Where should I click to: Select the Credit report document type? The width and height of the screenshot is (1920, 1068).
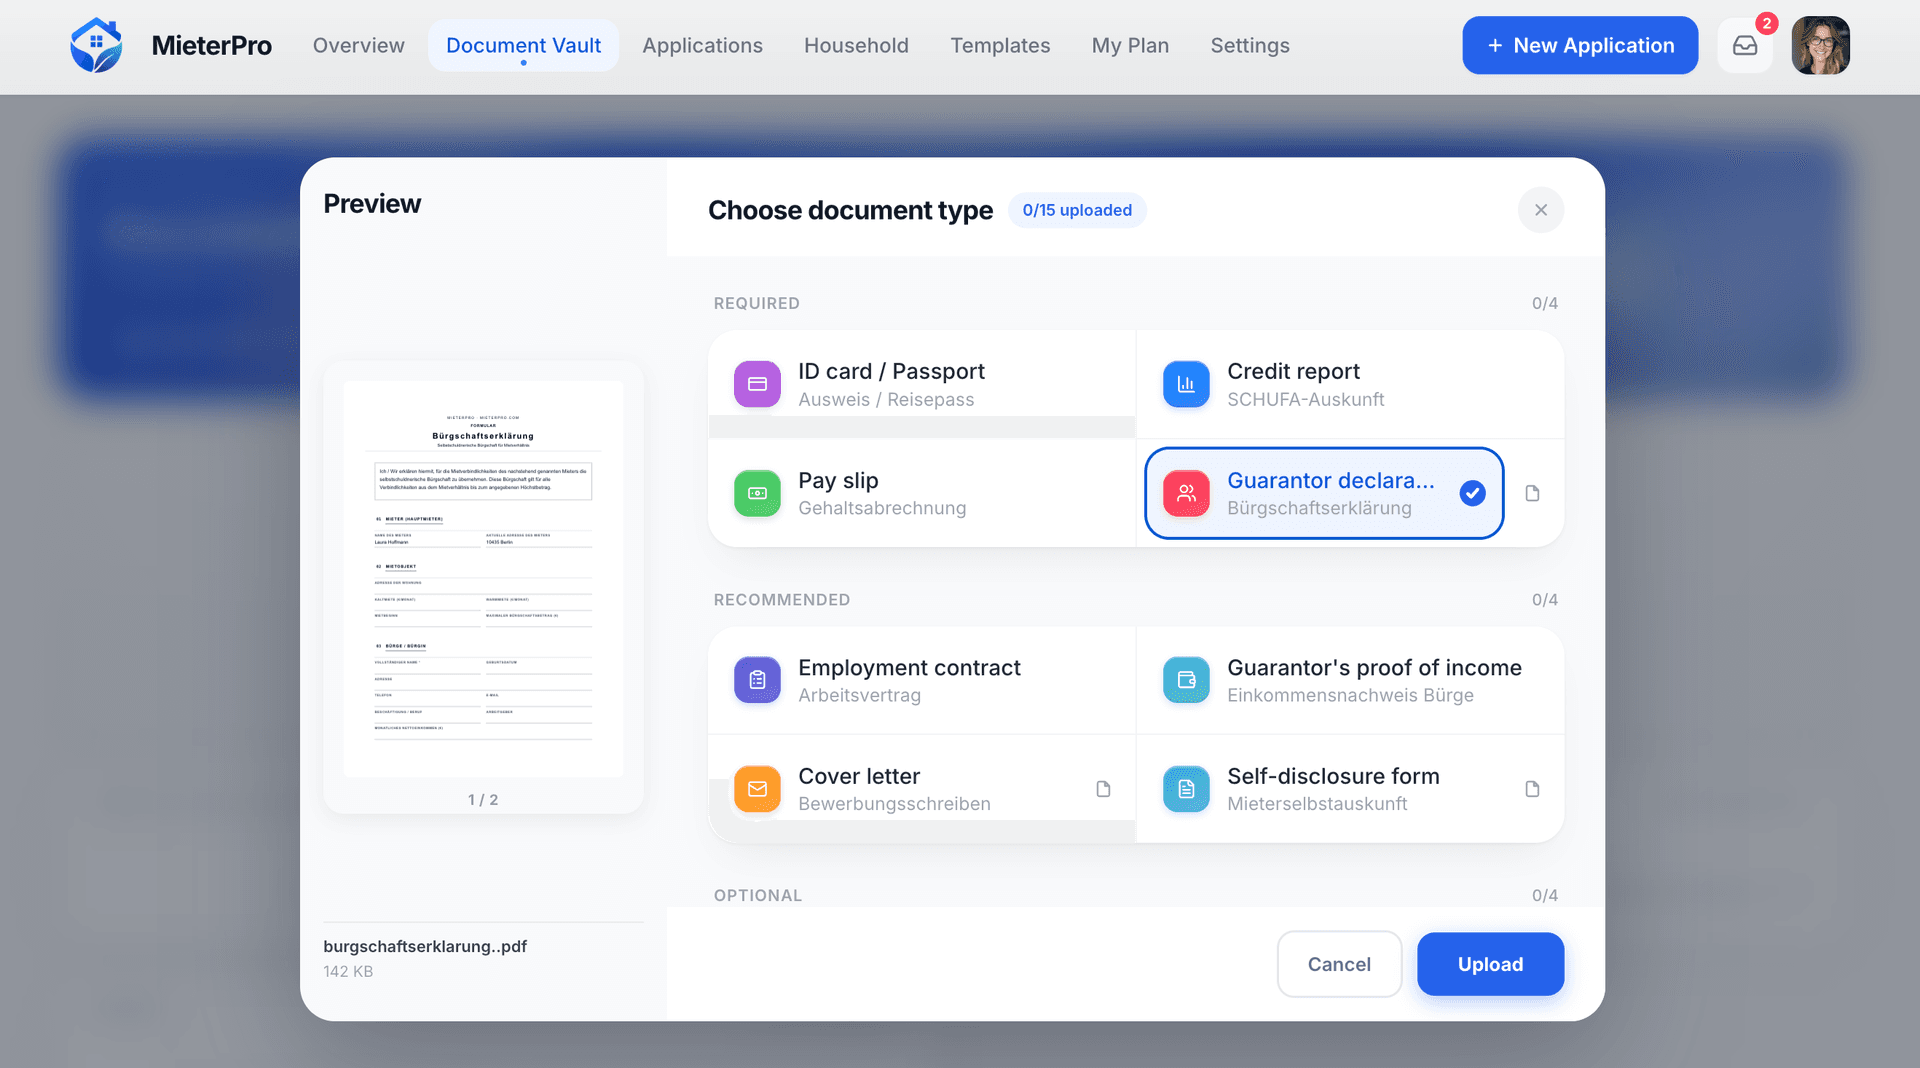[1350, 384]
